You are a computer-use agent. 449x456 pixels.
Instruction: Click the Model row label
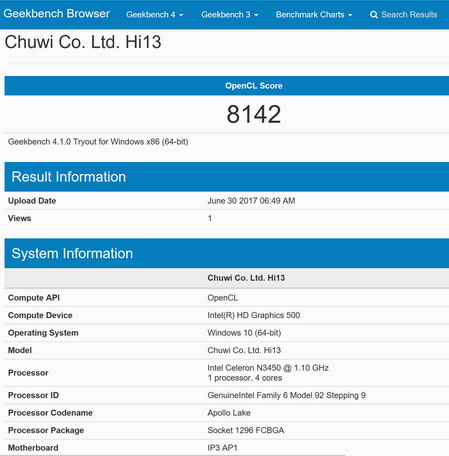(x=20, y=350)
